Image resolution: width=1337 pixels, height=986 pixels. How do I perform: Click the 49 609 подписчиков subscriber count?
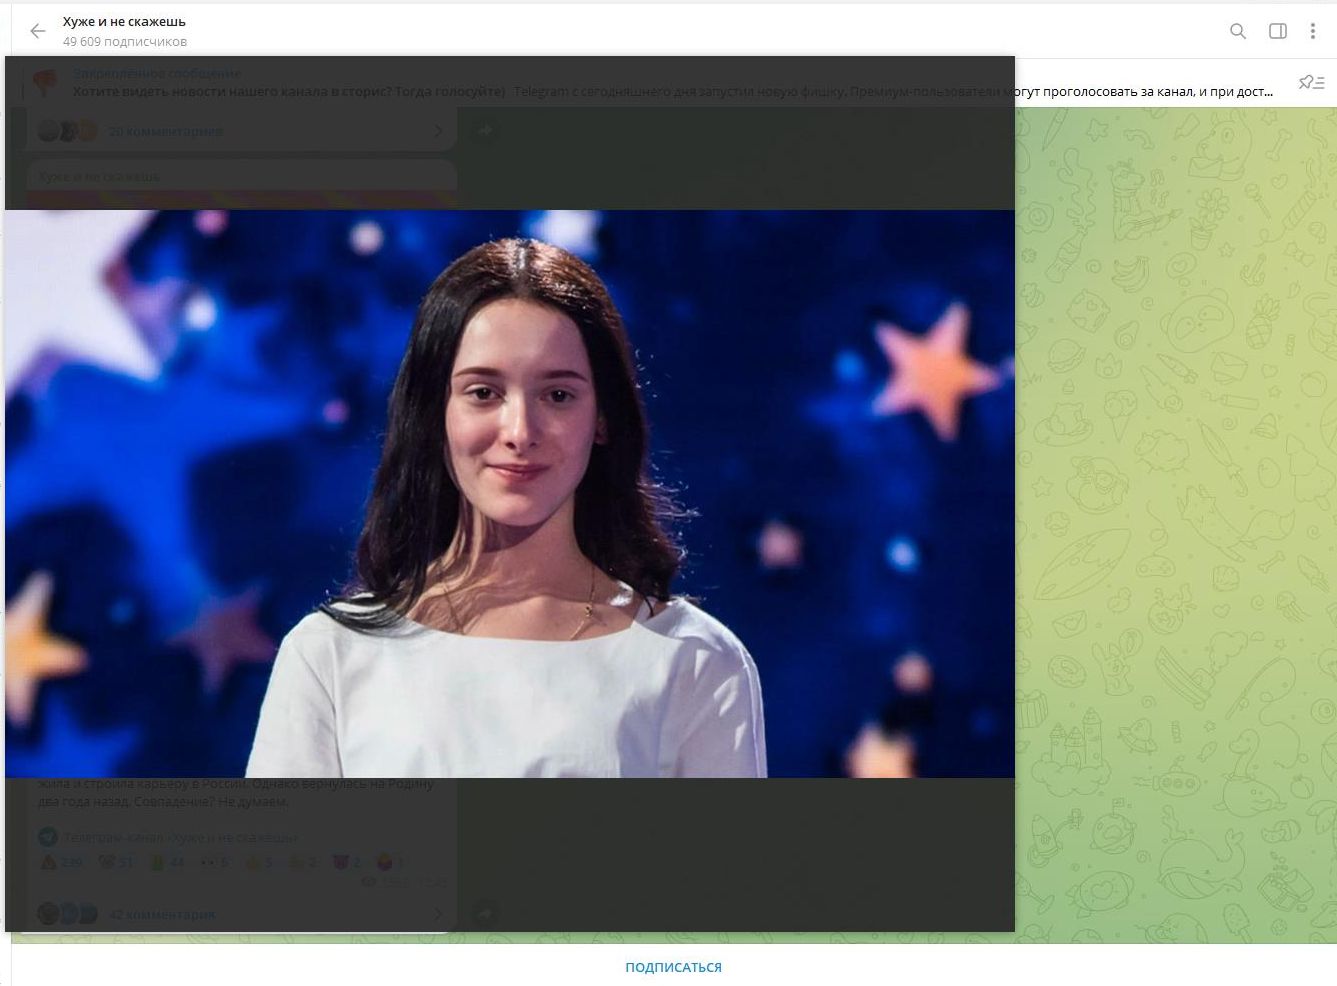[x=125, y=42]
